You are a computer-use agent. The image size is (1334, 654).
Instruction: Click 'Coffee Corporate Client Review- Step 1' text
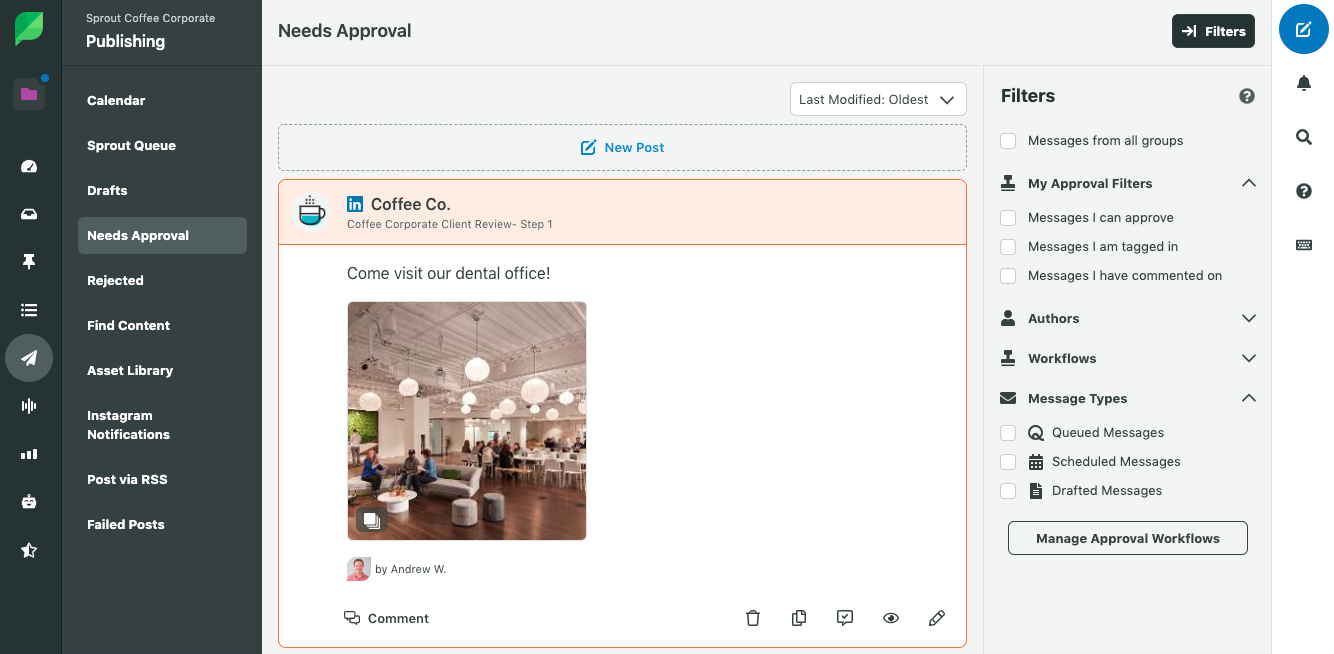(450, 224)
